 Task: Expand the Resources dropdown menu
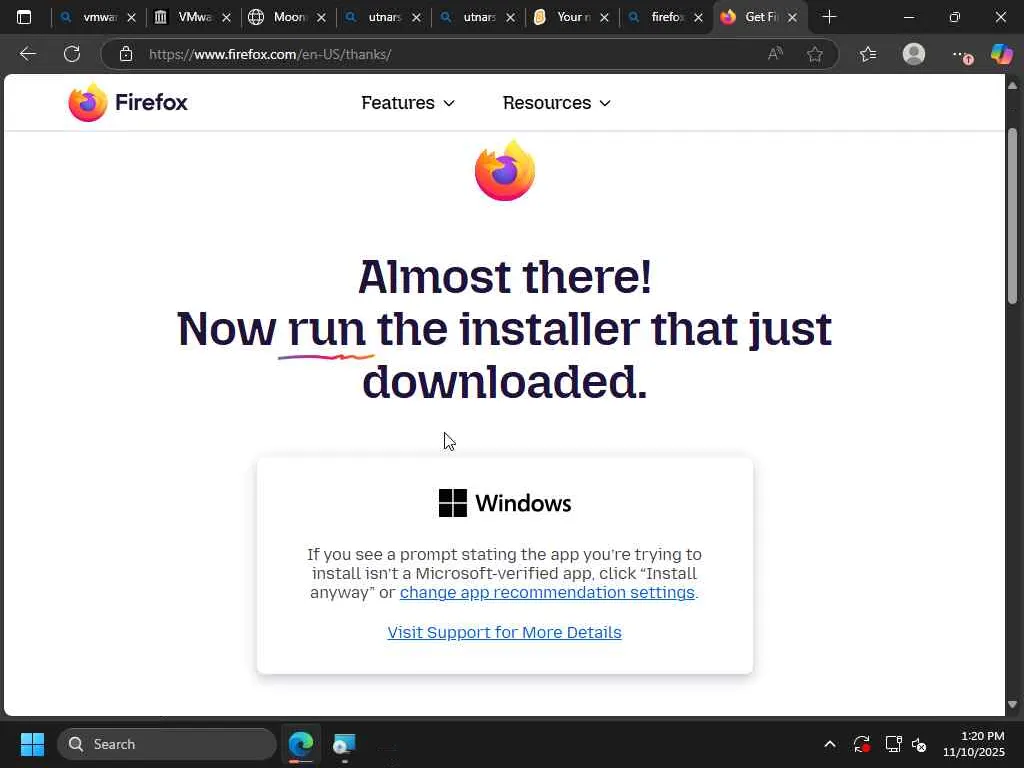(x=556, y=103)
